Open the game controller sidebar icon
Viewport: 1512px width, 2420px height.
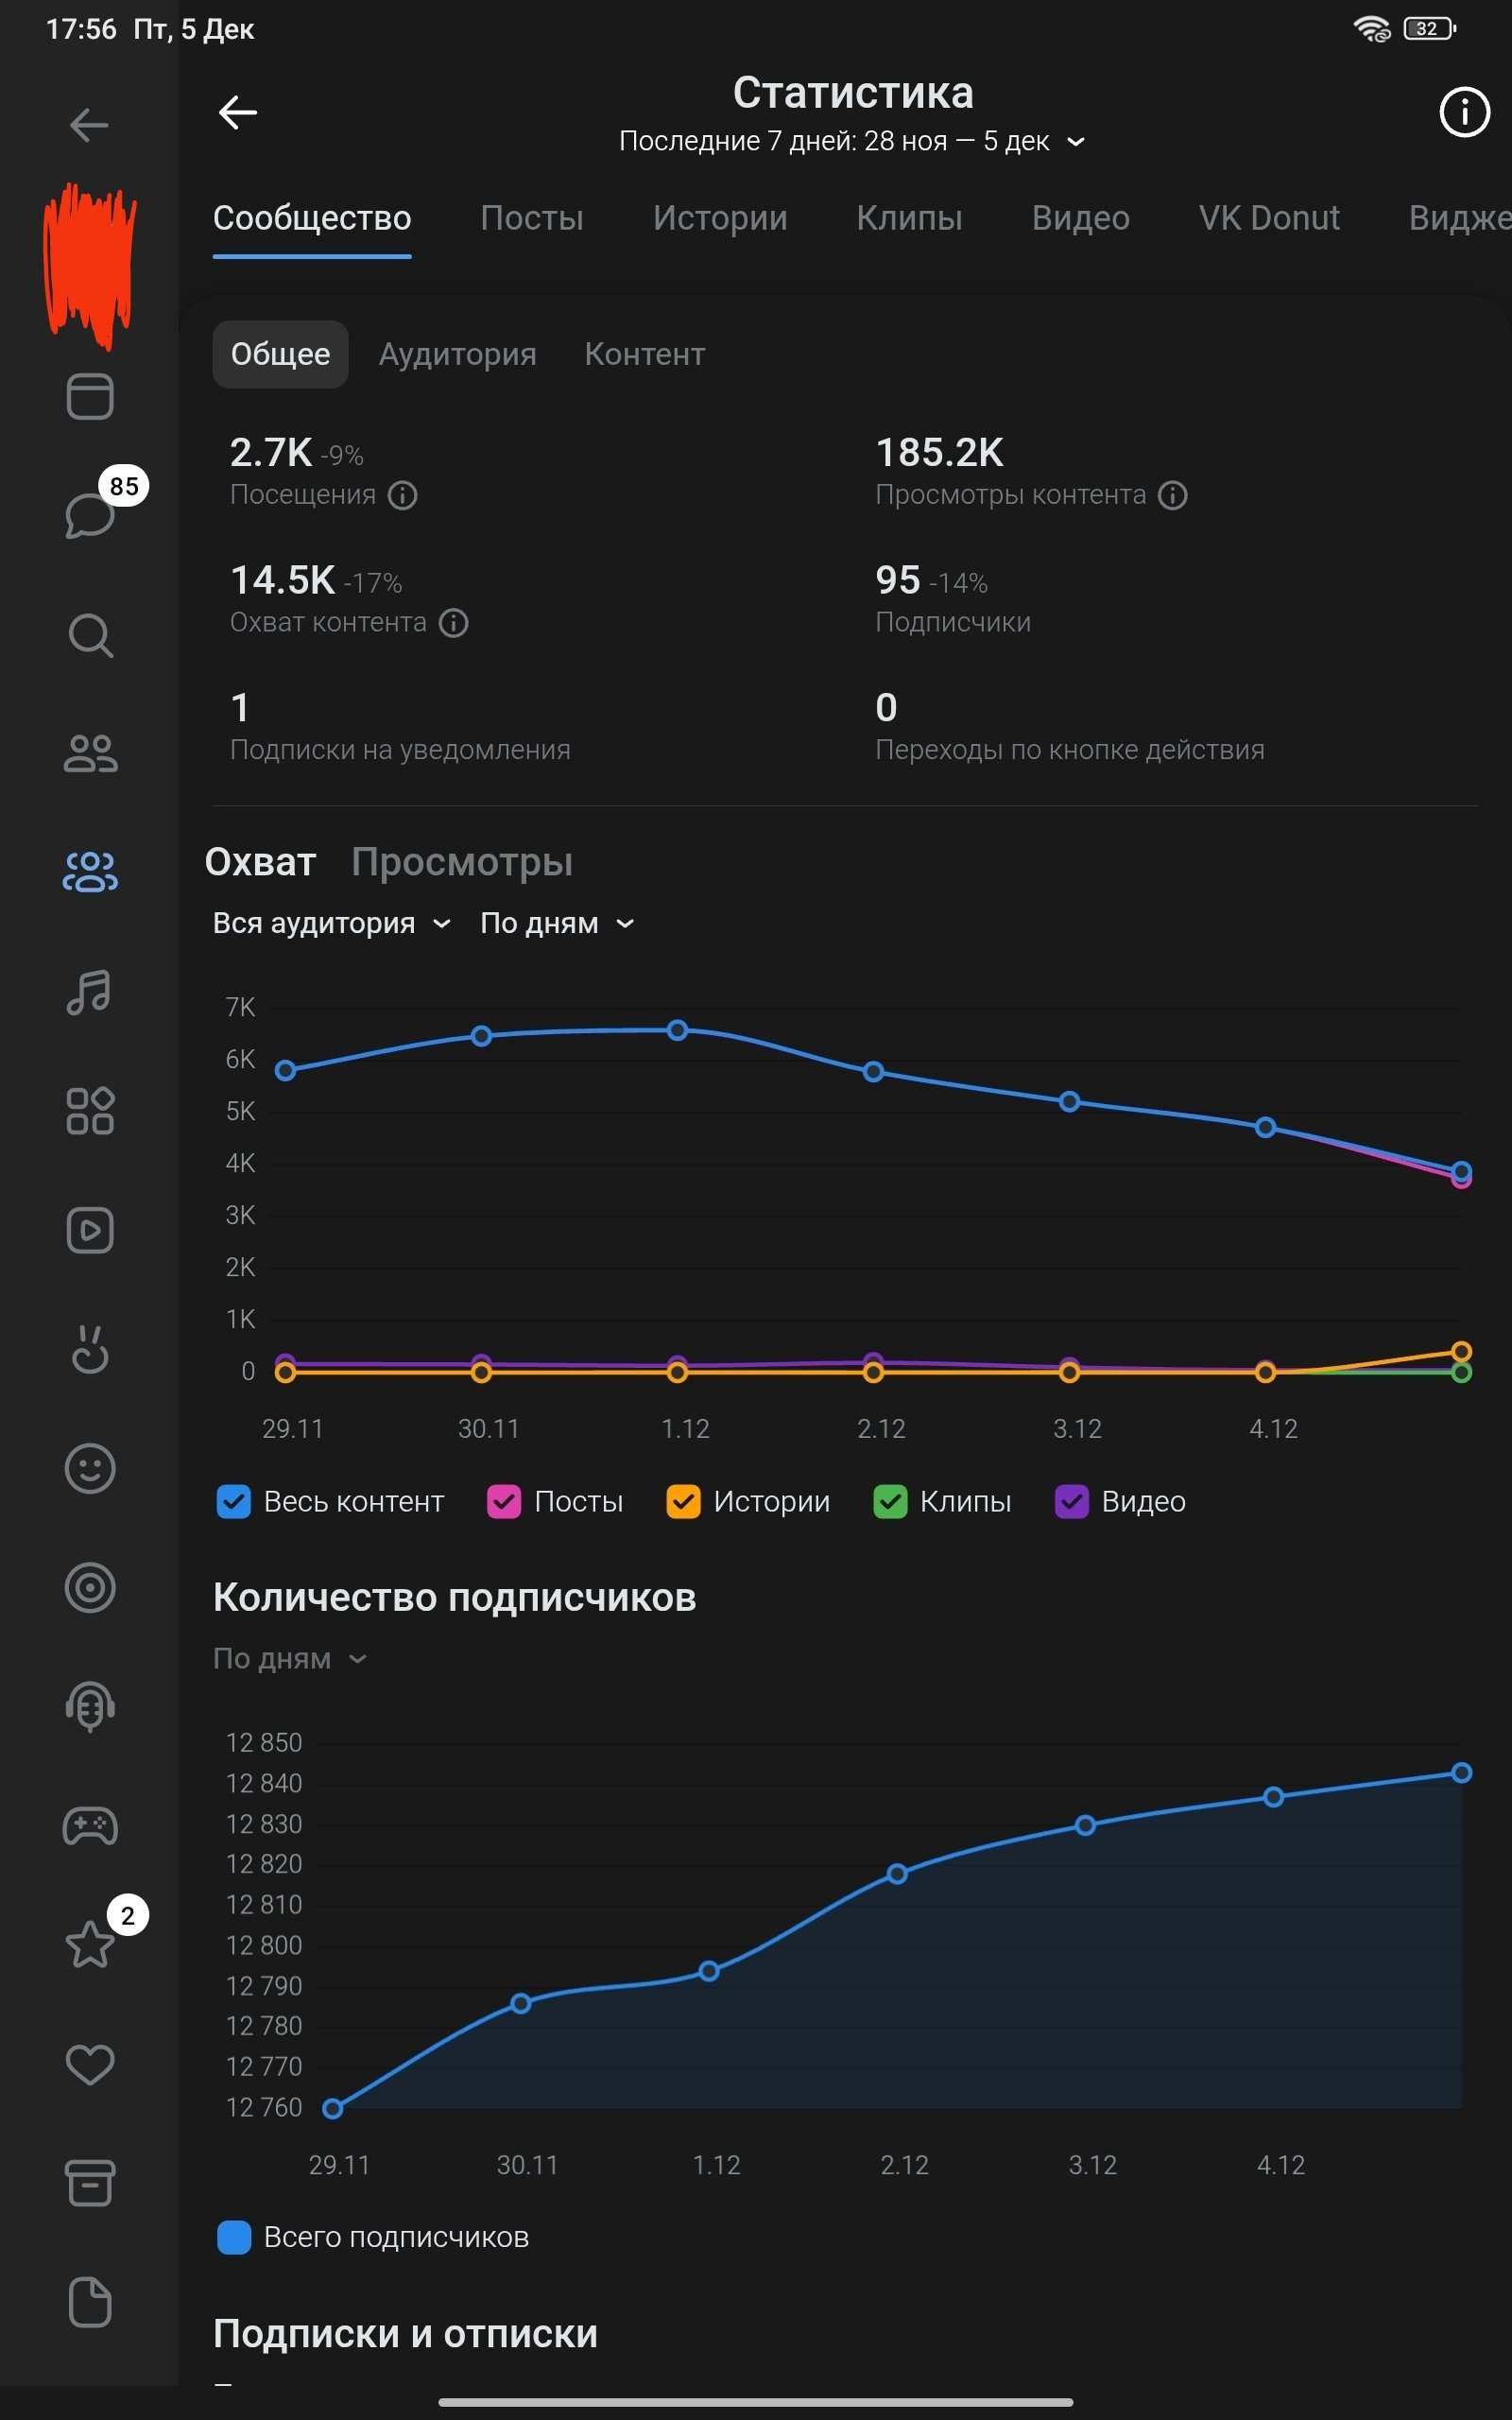coord(90,1826)
